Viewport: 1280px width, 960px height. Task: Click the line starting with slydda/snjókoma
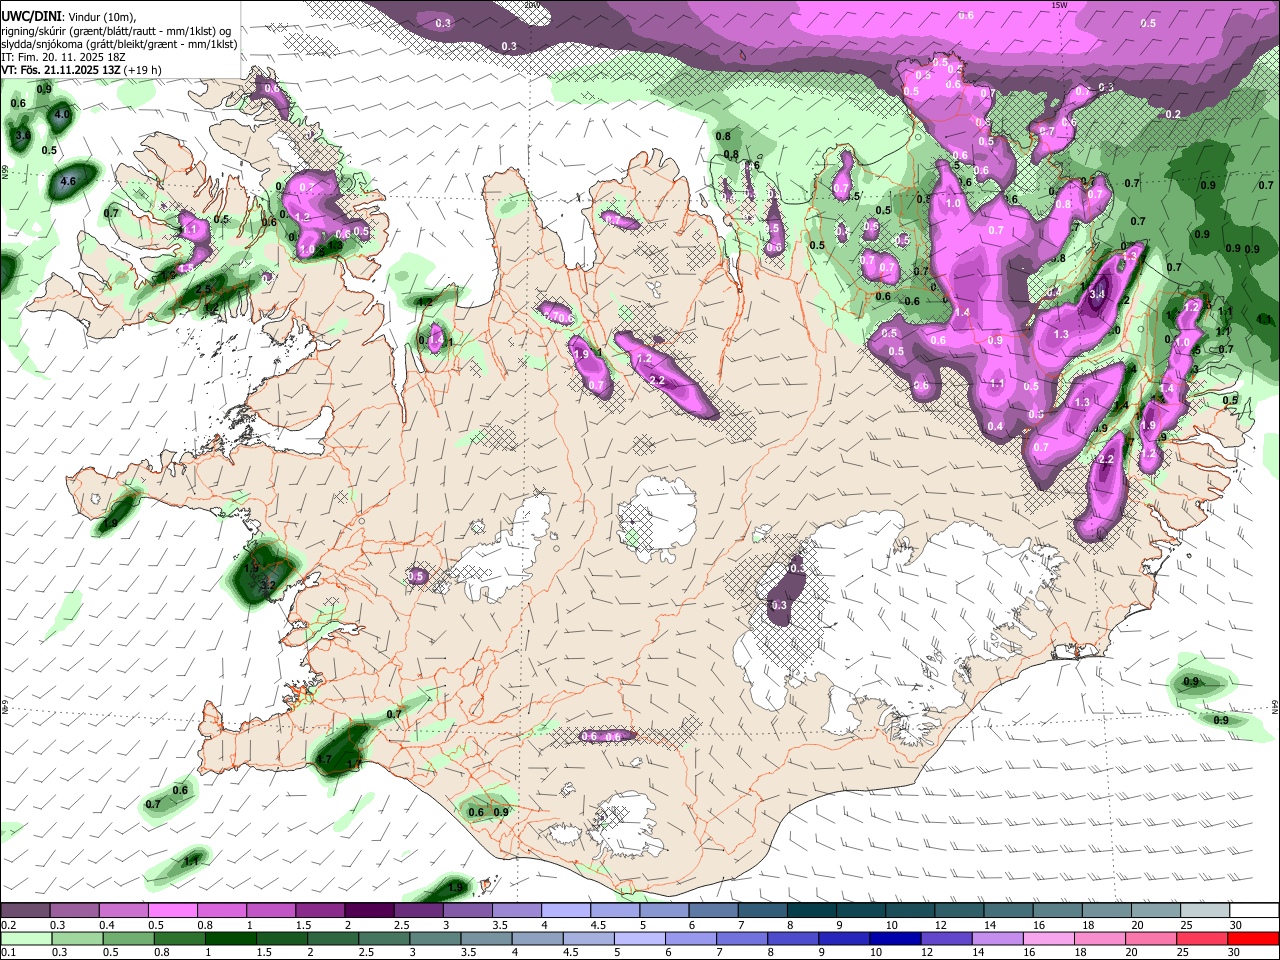click(119, 44)
